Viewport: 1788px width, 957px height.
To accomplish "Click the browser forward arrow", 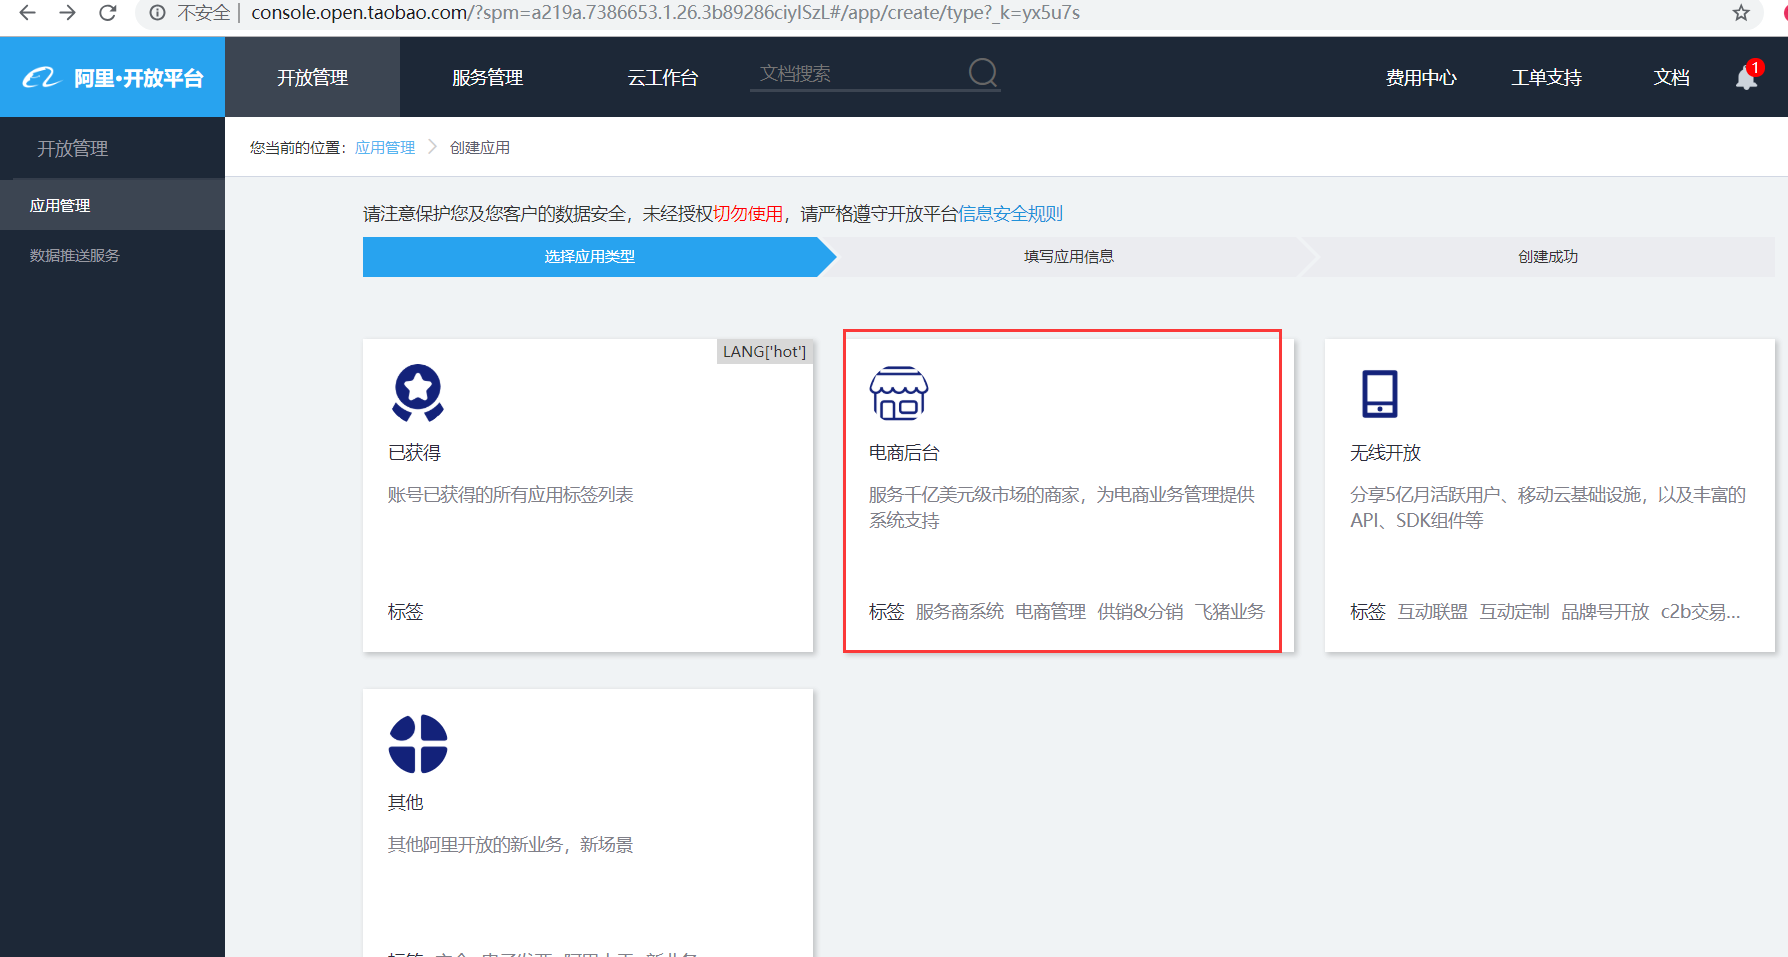I will pos(67,13).
